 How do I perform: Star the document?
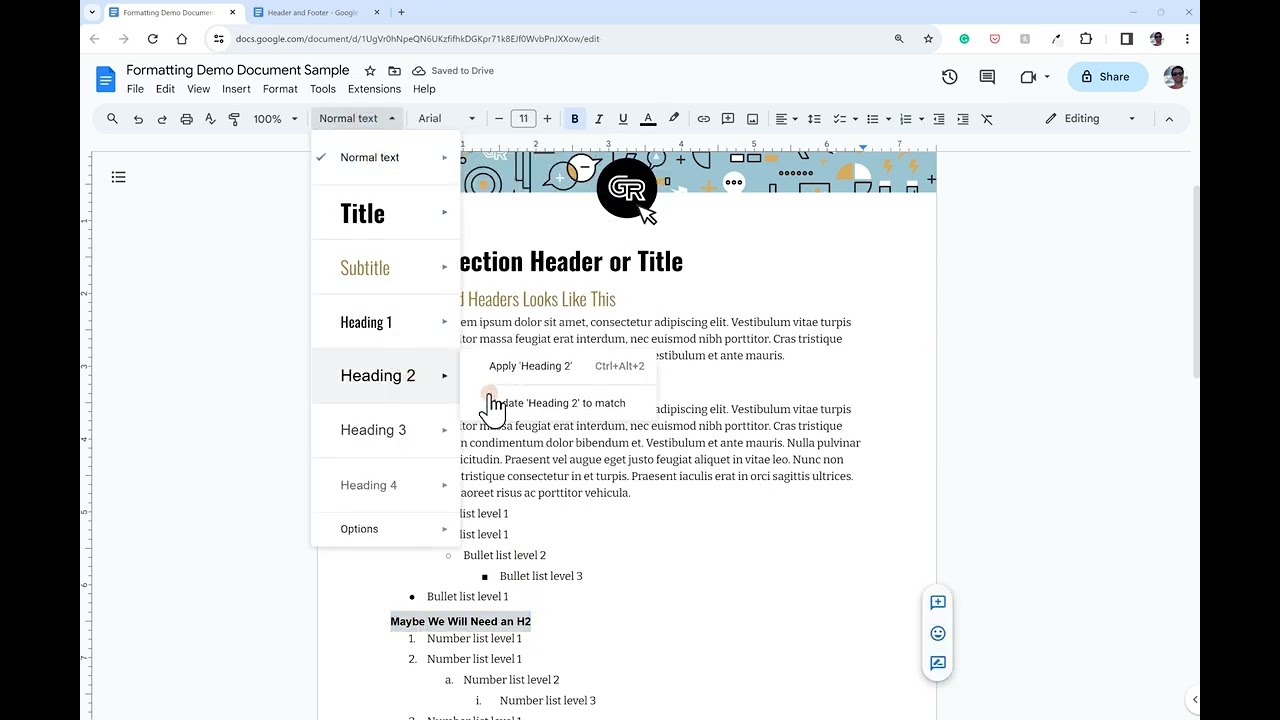(370, 71)
